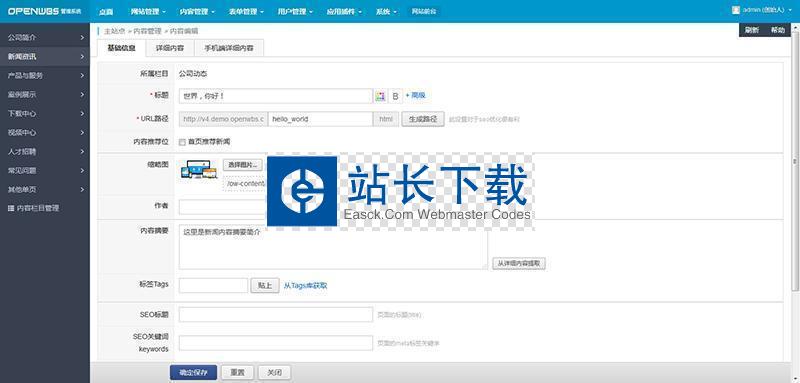Click the 选择图片 button
Image resolution: width=800 pixels, height=383 pixels.
(242, 165)
